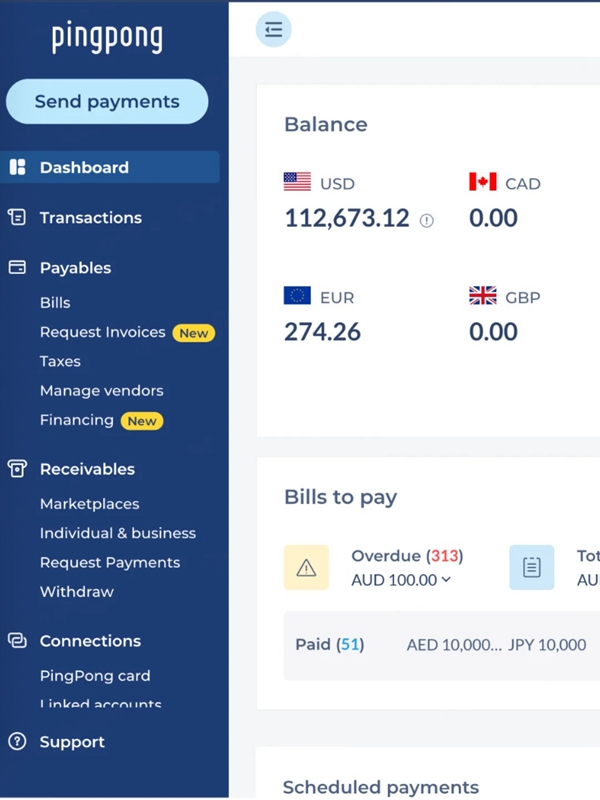This screenshot has height=800, width=600.
Task: Click the Overdue warning triangle icon
Action: tap(306, 567)
